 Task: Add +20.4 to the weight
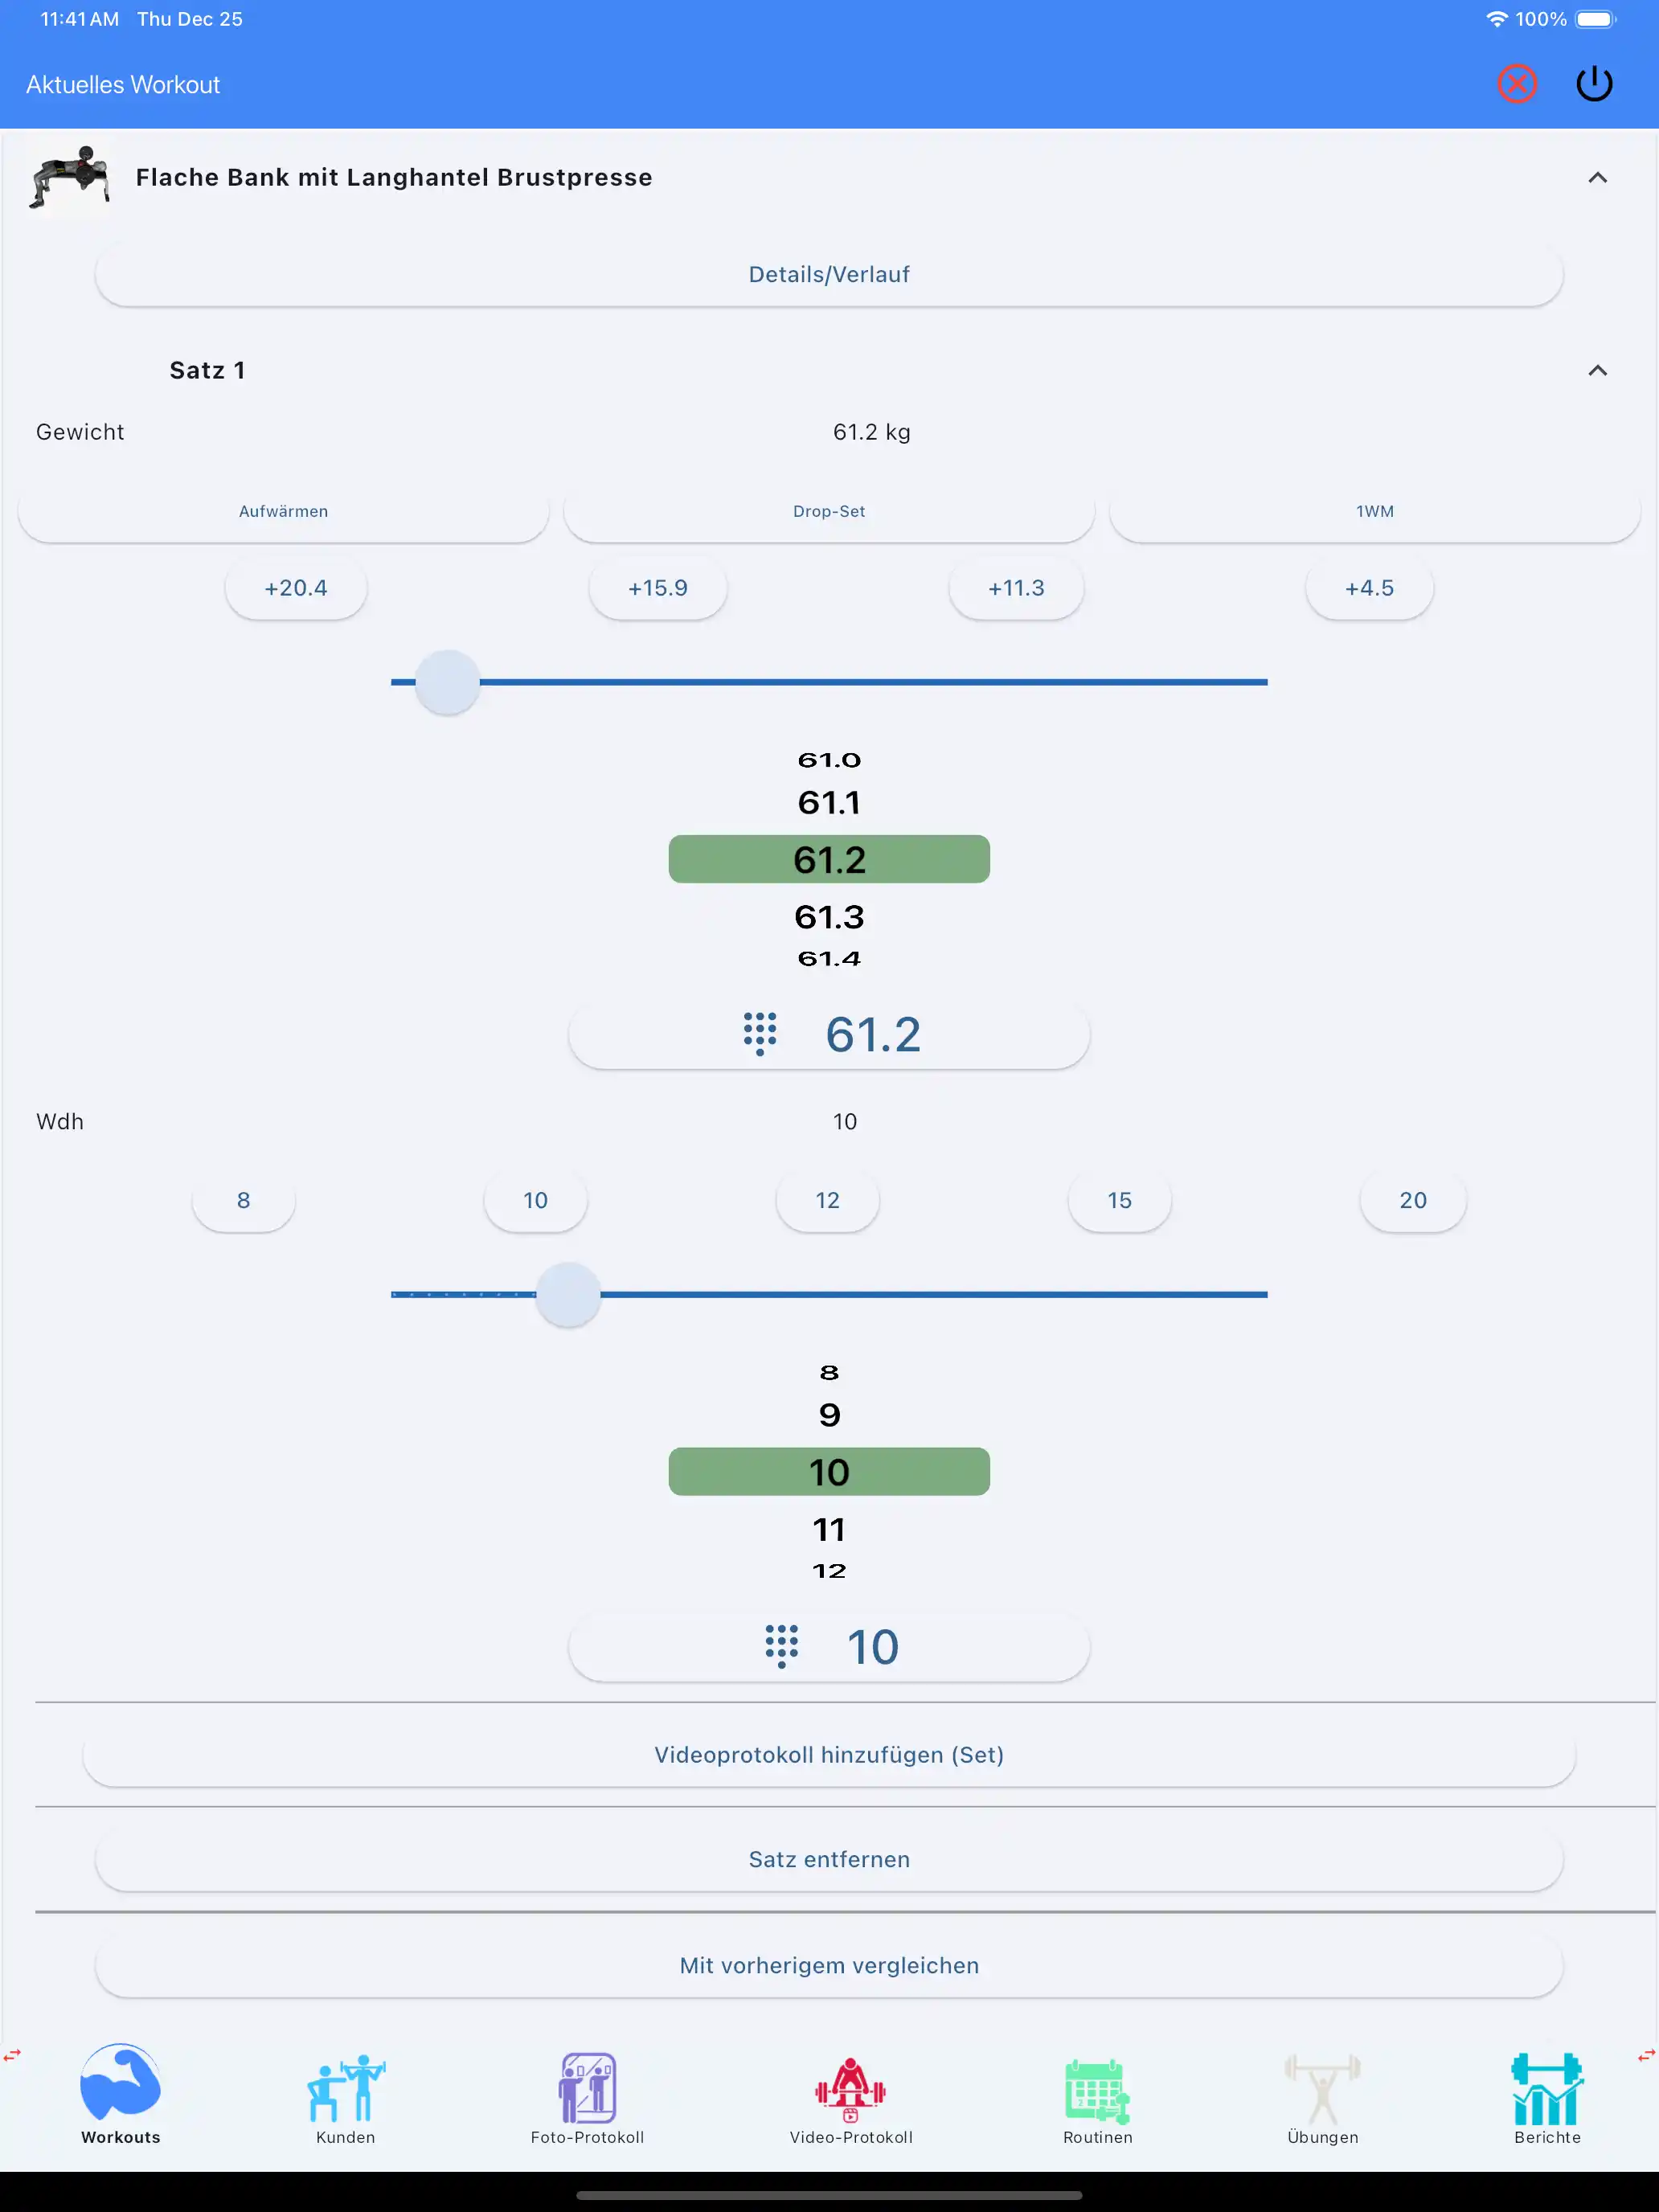point(296,588)
